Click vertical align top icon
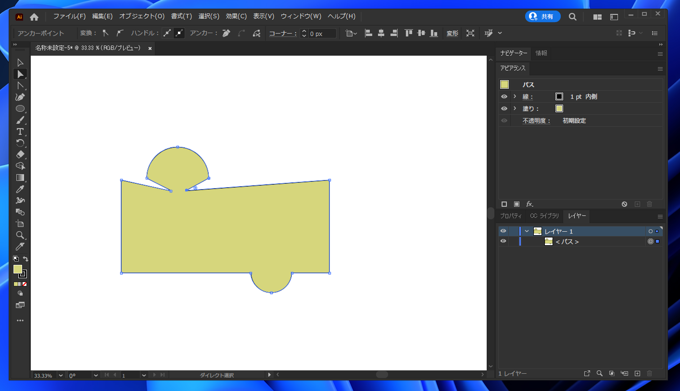Image resolution: width=680 pixels, height=391 pixels. pos(408,33)
